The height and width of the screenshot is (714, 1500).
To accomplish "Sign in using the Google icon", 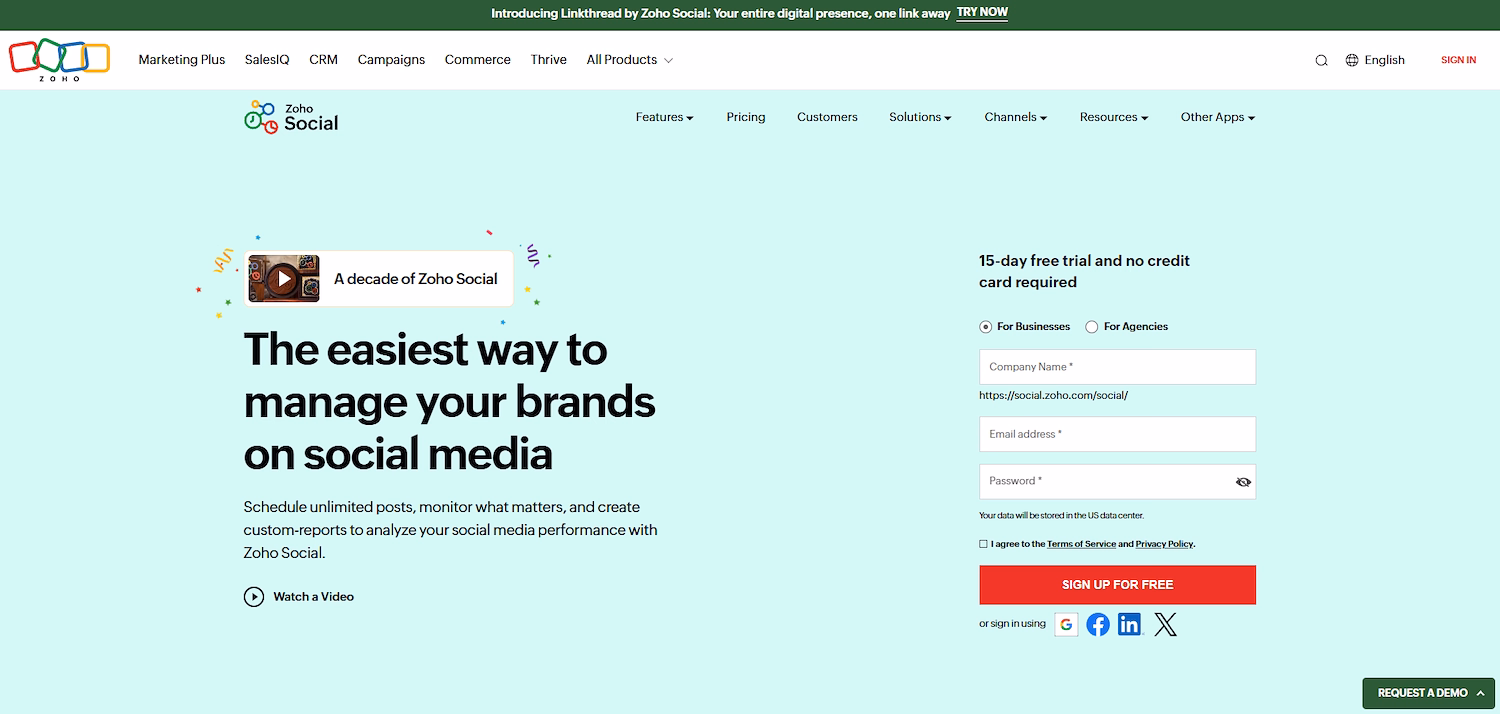I will point(1066,624).
